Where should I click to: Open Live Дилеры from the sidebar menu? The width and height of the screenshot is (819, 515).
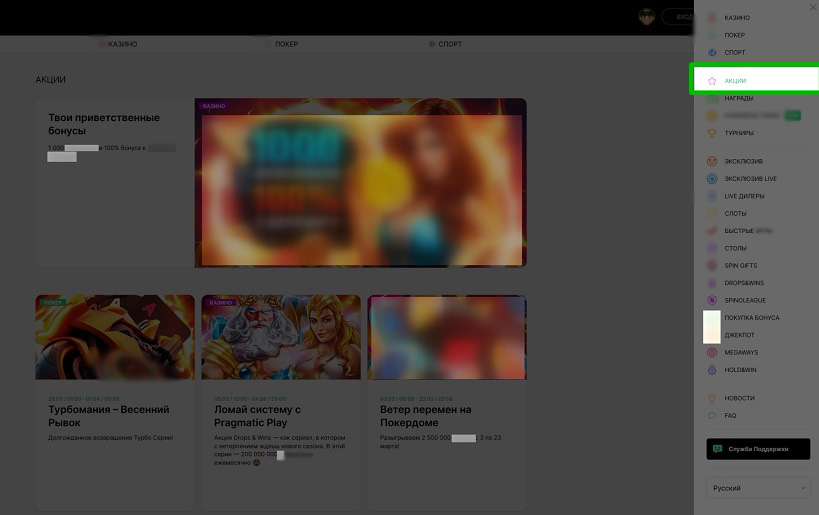point(743,196)
